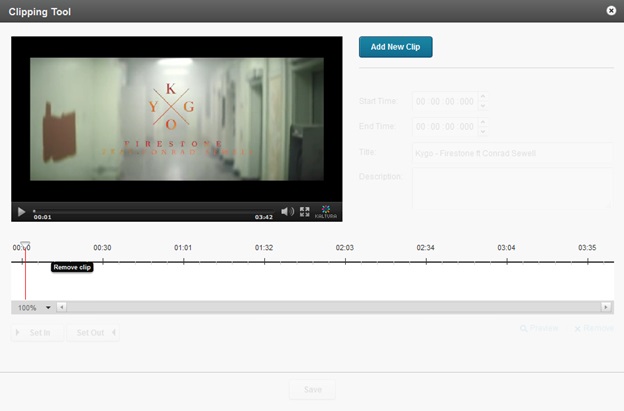Play the Kygo Firestone video
624x411 pixels.
tap(21, 212)
